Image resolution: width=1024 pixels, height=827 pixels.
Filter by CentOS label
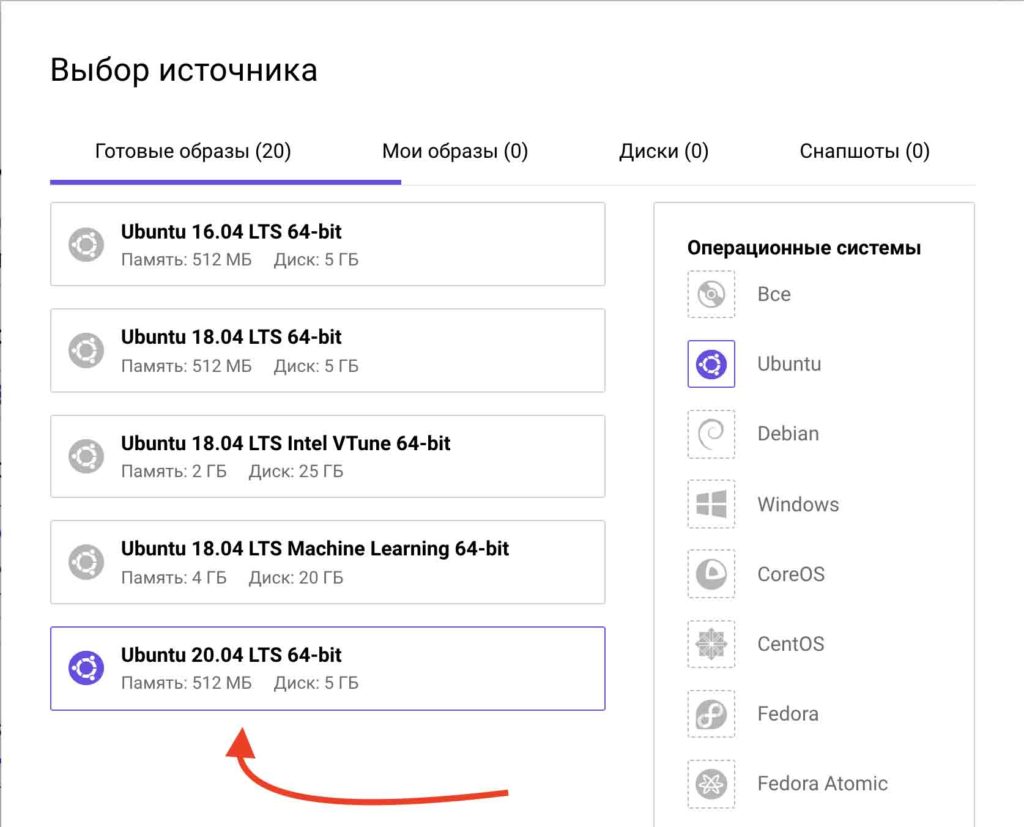click(790, 643)
